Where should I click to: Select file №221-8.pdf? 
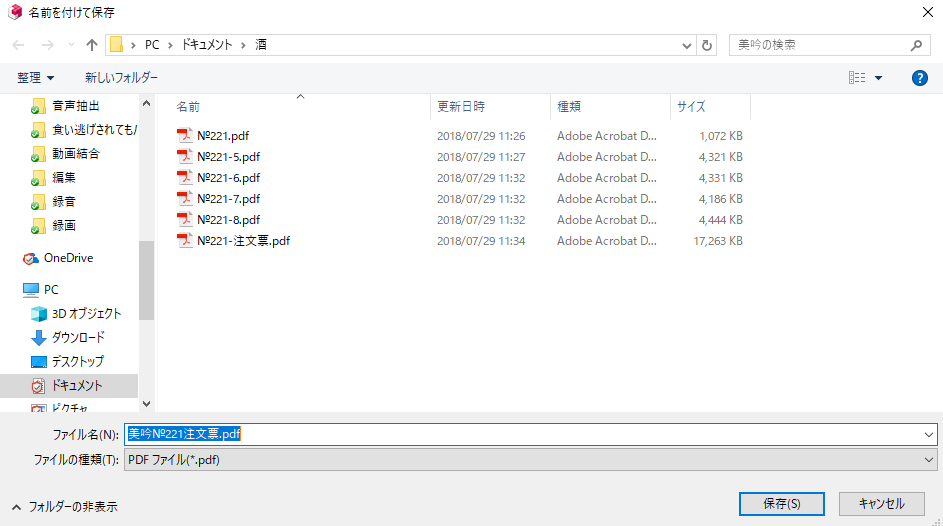pos(229,220)
